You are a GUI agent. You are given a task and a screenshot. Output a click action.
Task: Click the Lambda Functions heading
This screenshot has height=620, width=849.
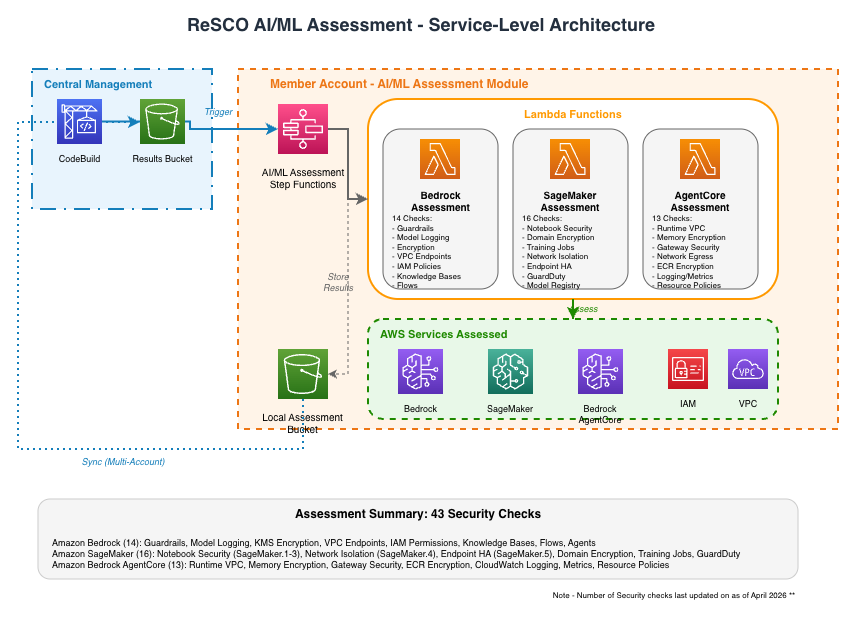pyautogui.click(x=572, y=114)
